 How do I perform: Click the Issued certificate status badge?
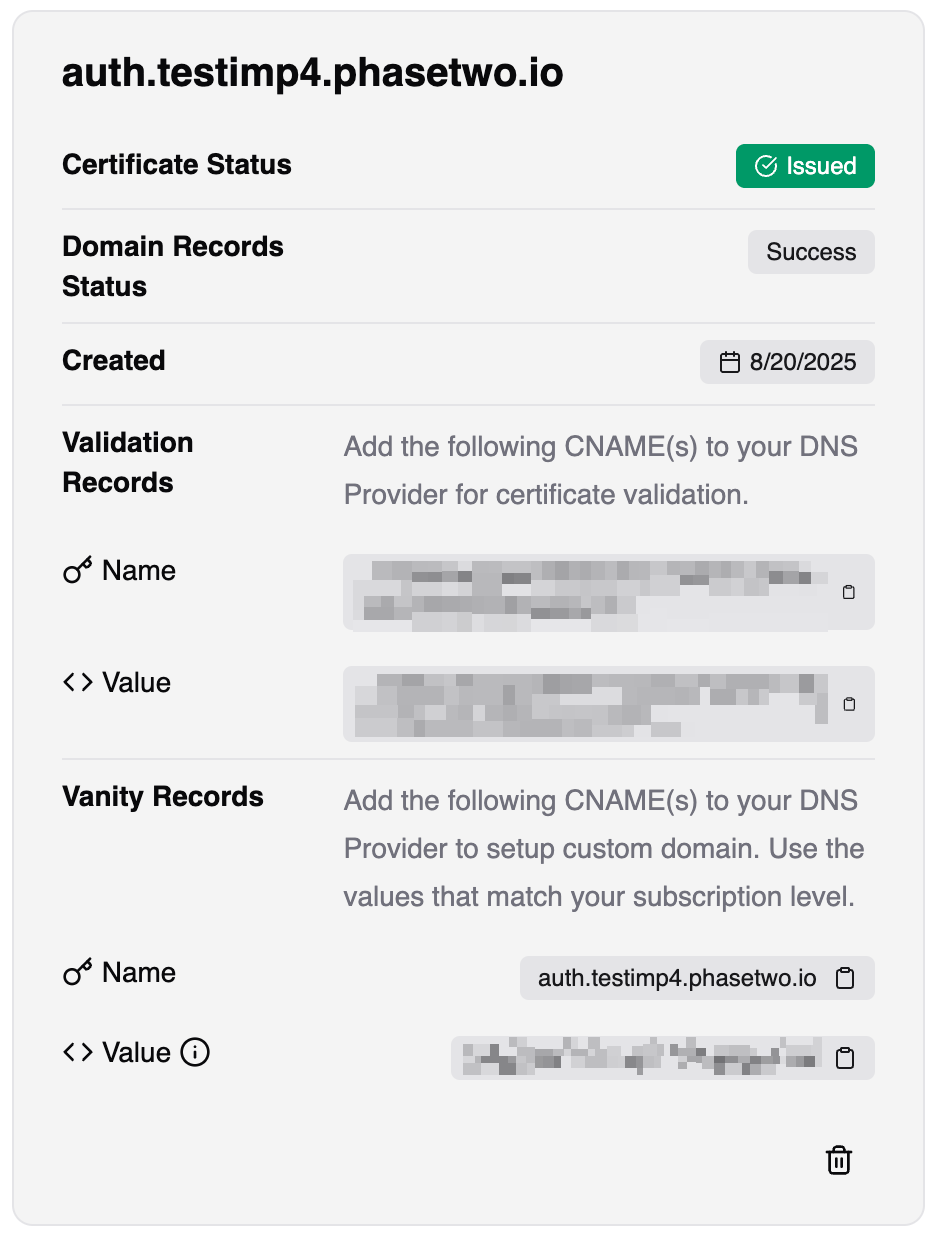coord(805,166)
